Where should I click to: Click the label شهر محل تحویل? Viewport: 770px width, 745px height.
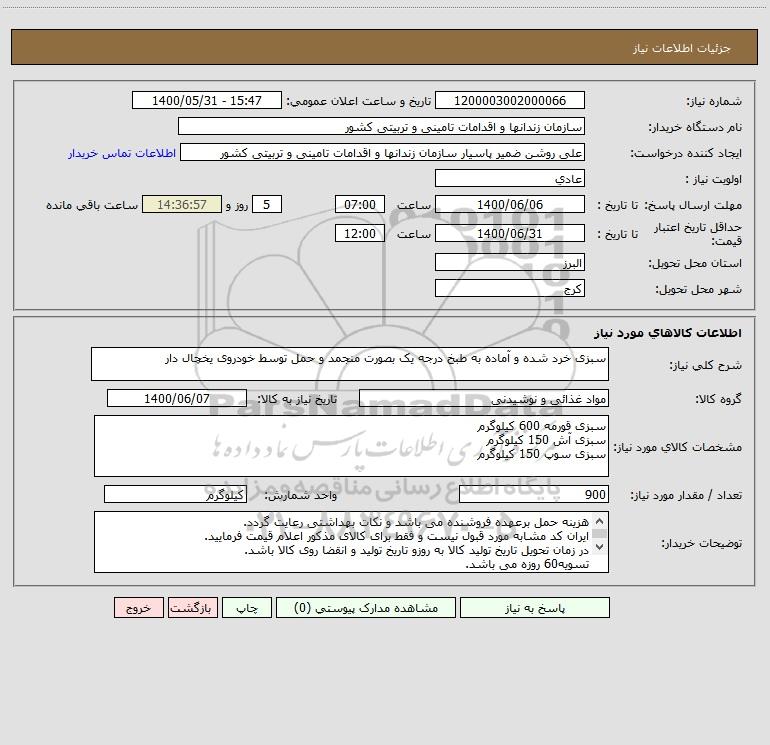pos(699,289)
